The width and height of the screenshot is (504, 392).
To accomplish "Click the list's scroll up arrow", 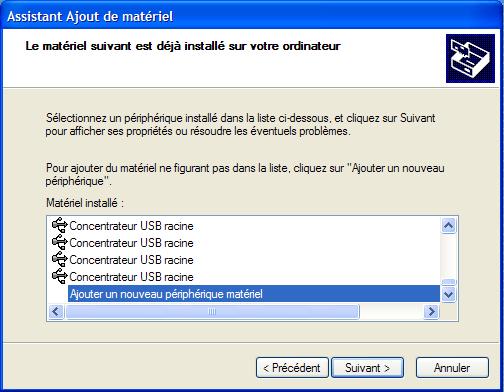I will [449, 226].
